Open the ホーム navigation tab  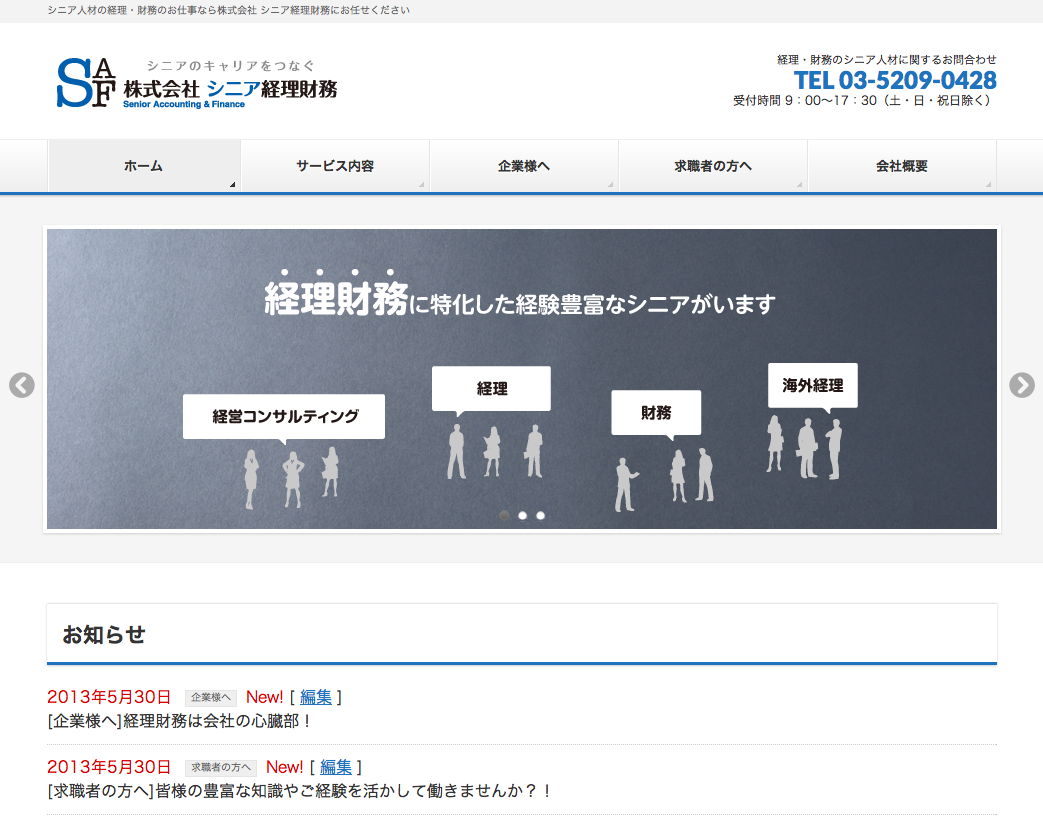tap(144, 166)
